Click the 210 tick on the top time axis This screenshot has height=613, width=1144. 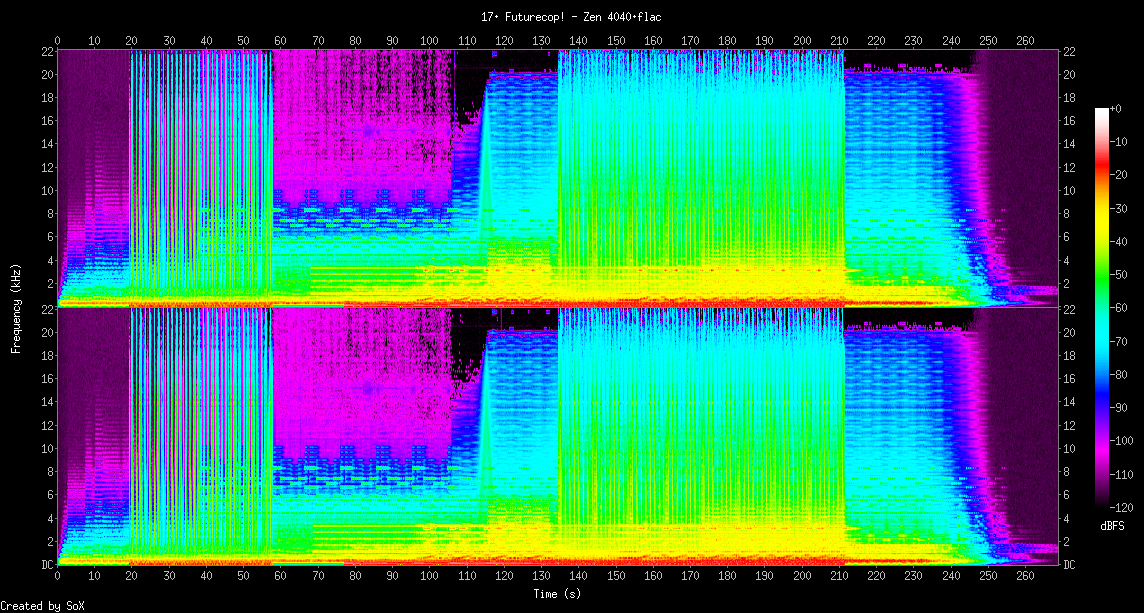tap(839, 41)
